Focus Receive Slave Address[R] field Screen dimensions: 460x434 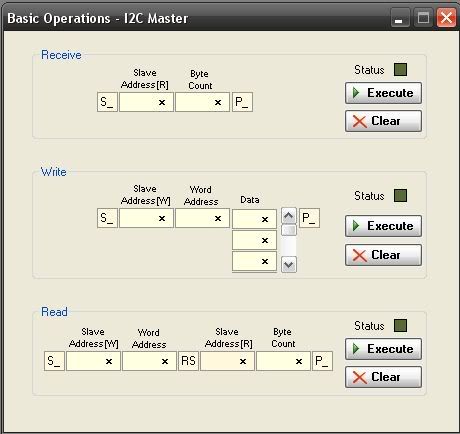coord(146,102)
